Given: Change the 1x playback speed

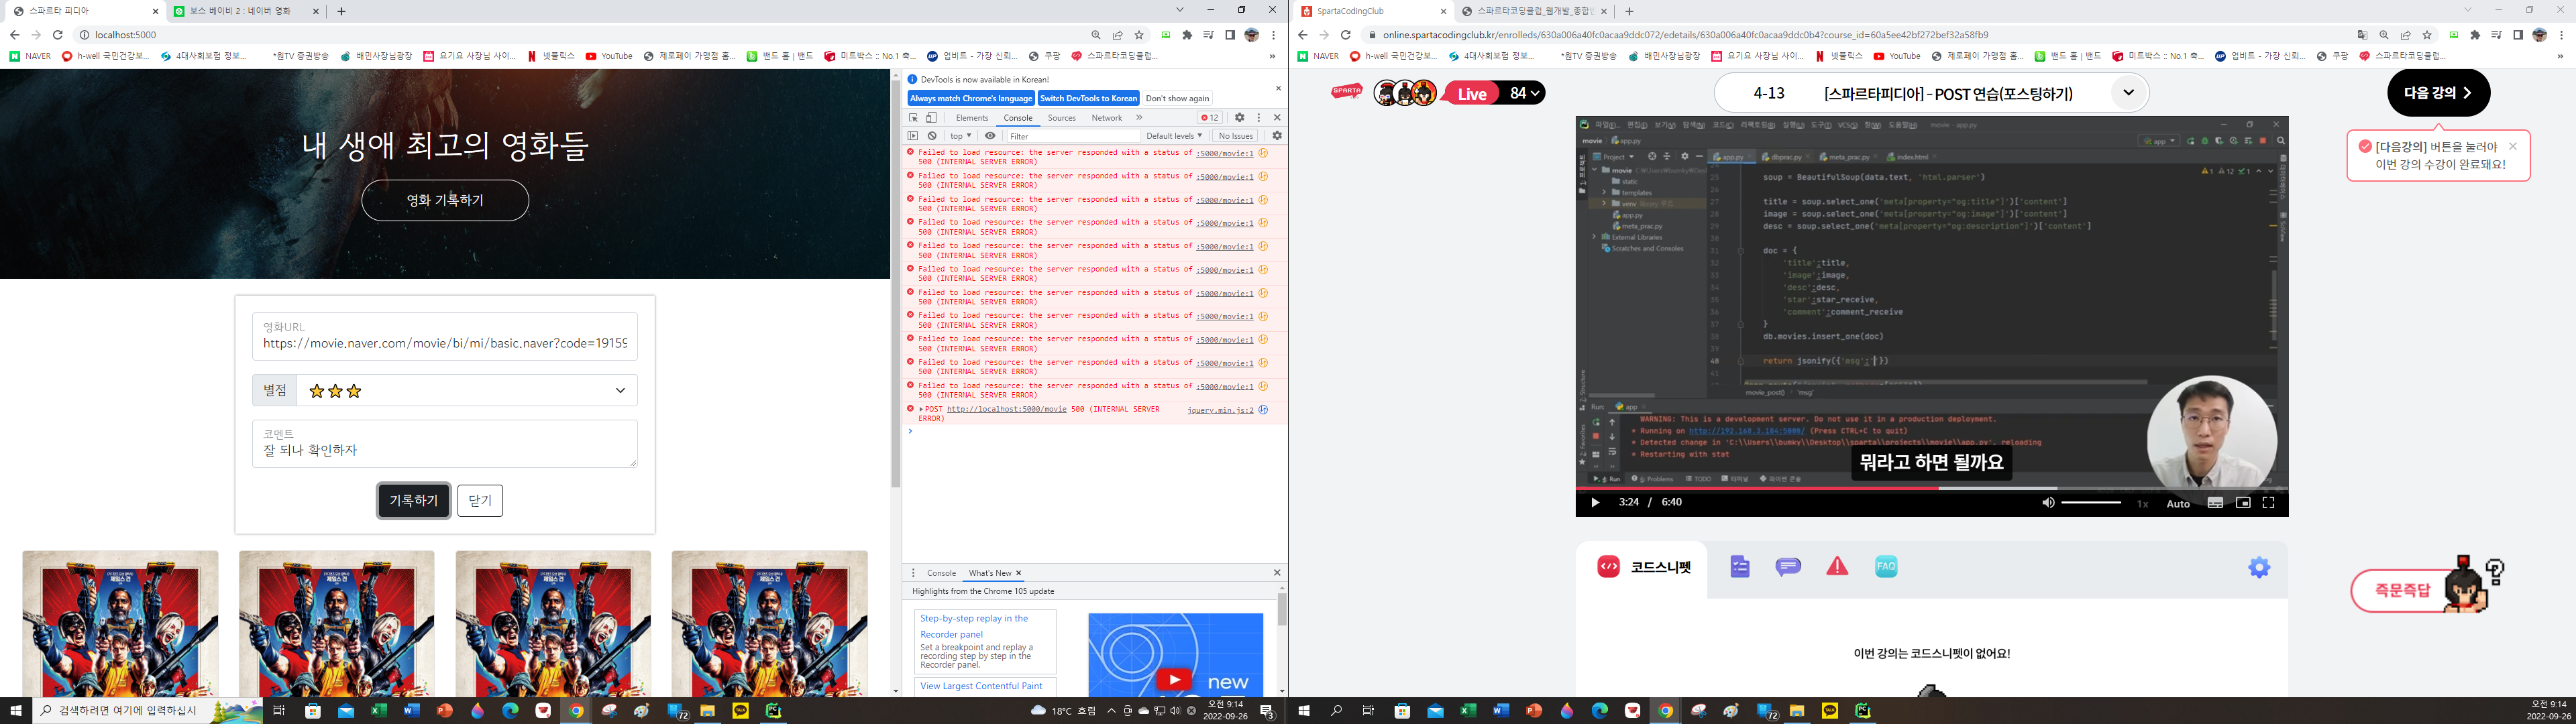Looking at the screenshot, I should [2142, 504].
